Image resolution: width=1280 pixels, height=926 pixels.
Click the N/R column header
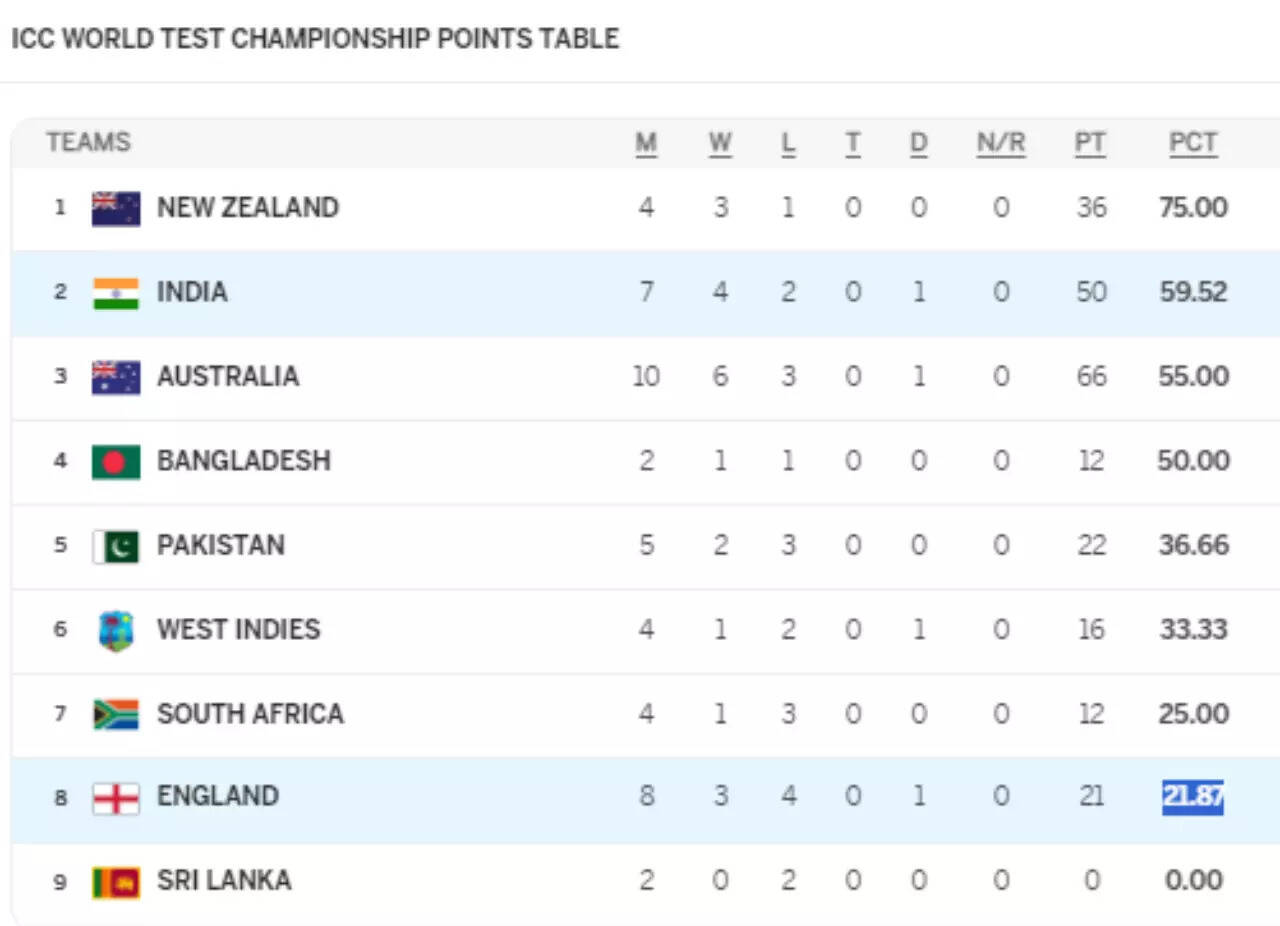point(1001,143)
